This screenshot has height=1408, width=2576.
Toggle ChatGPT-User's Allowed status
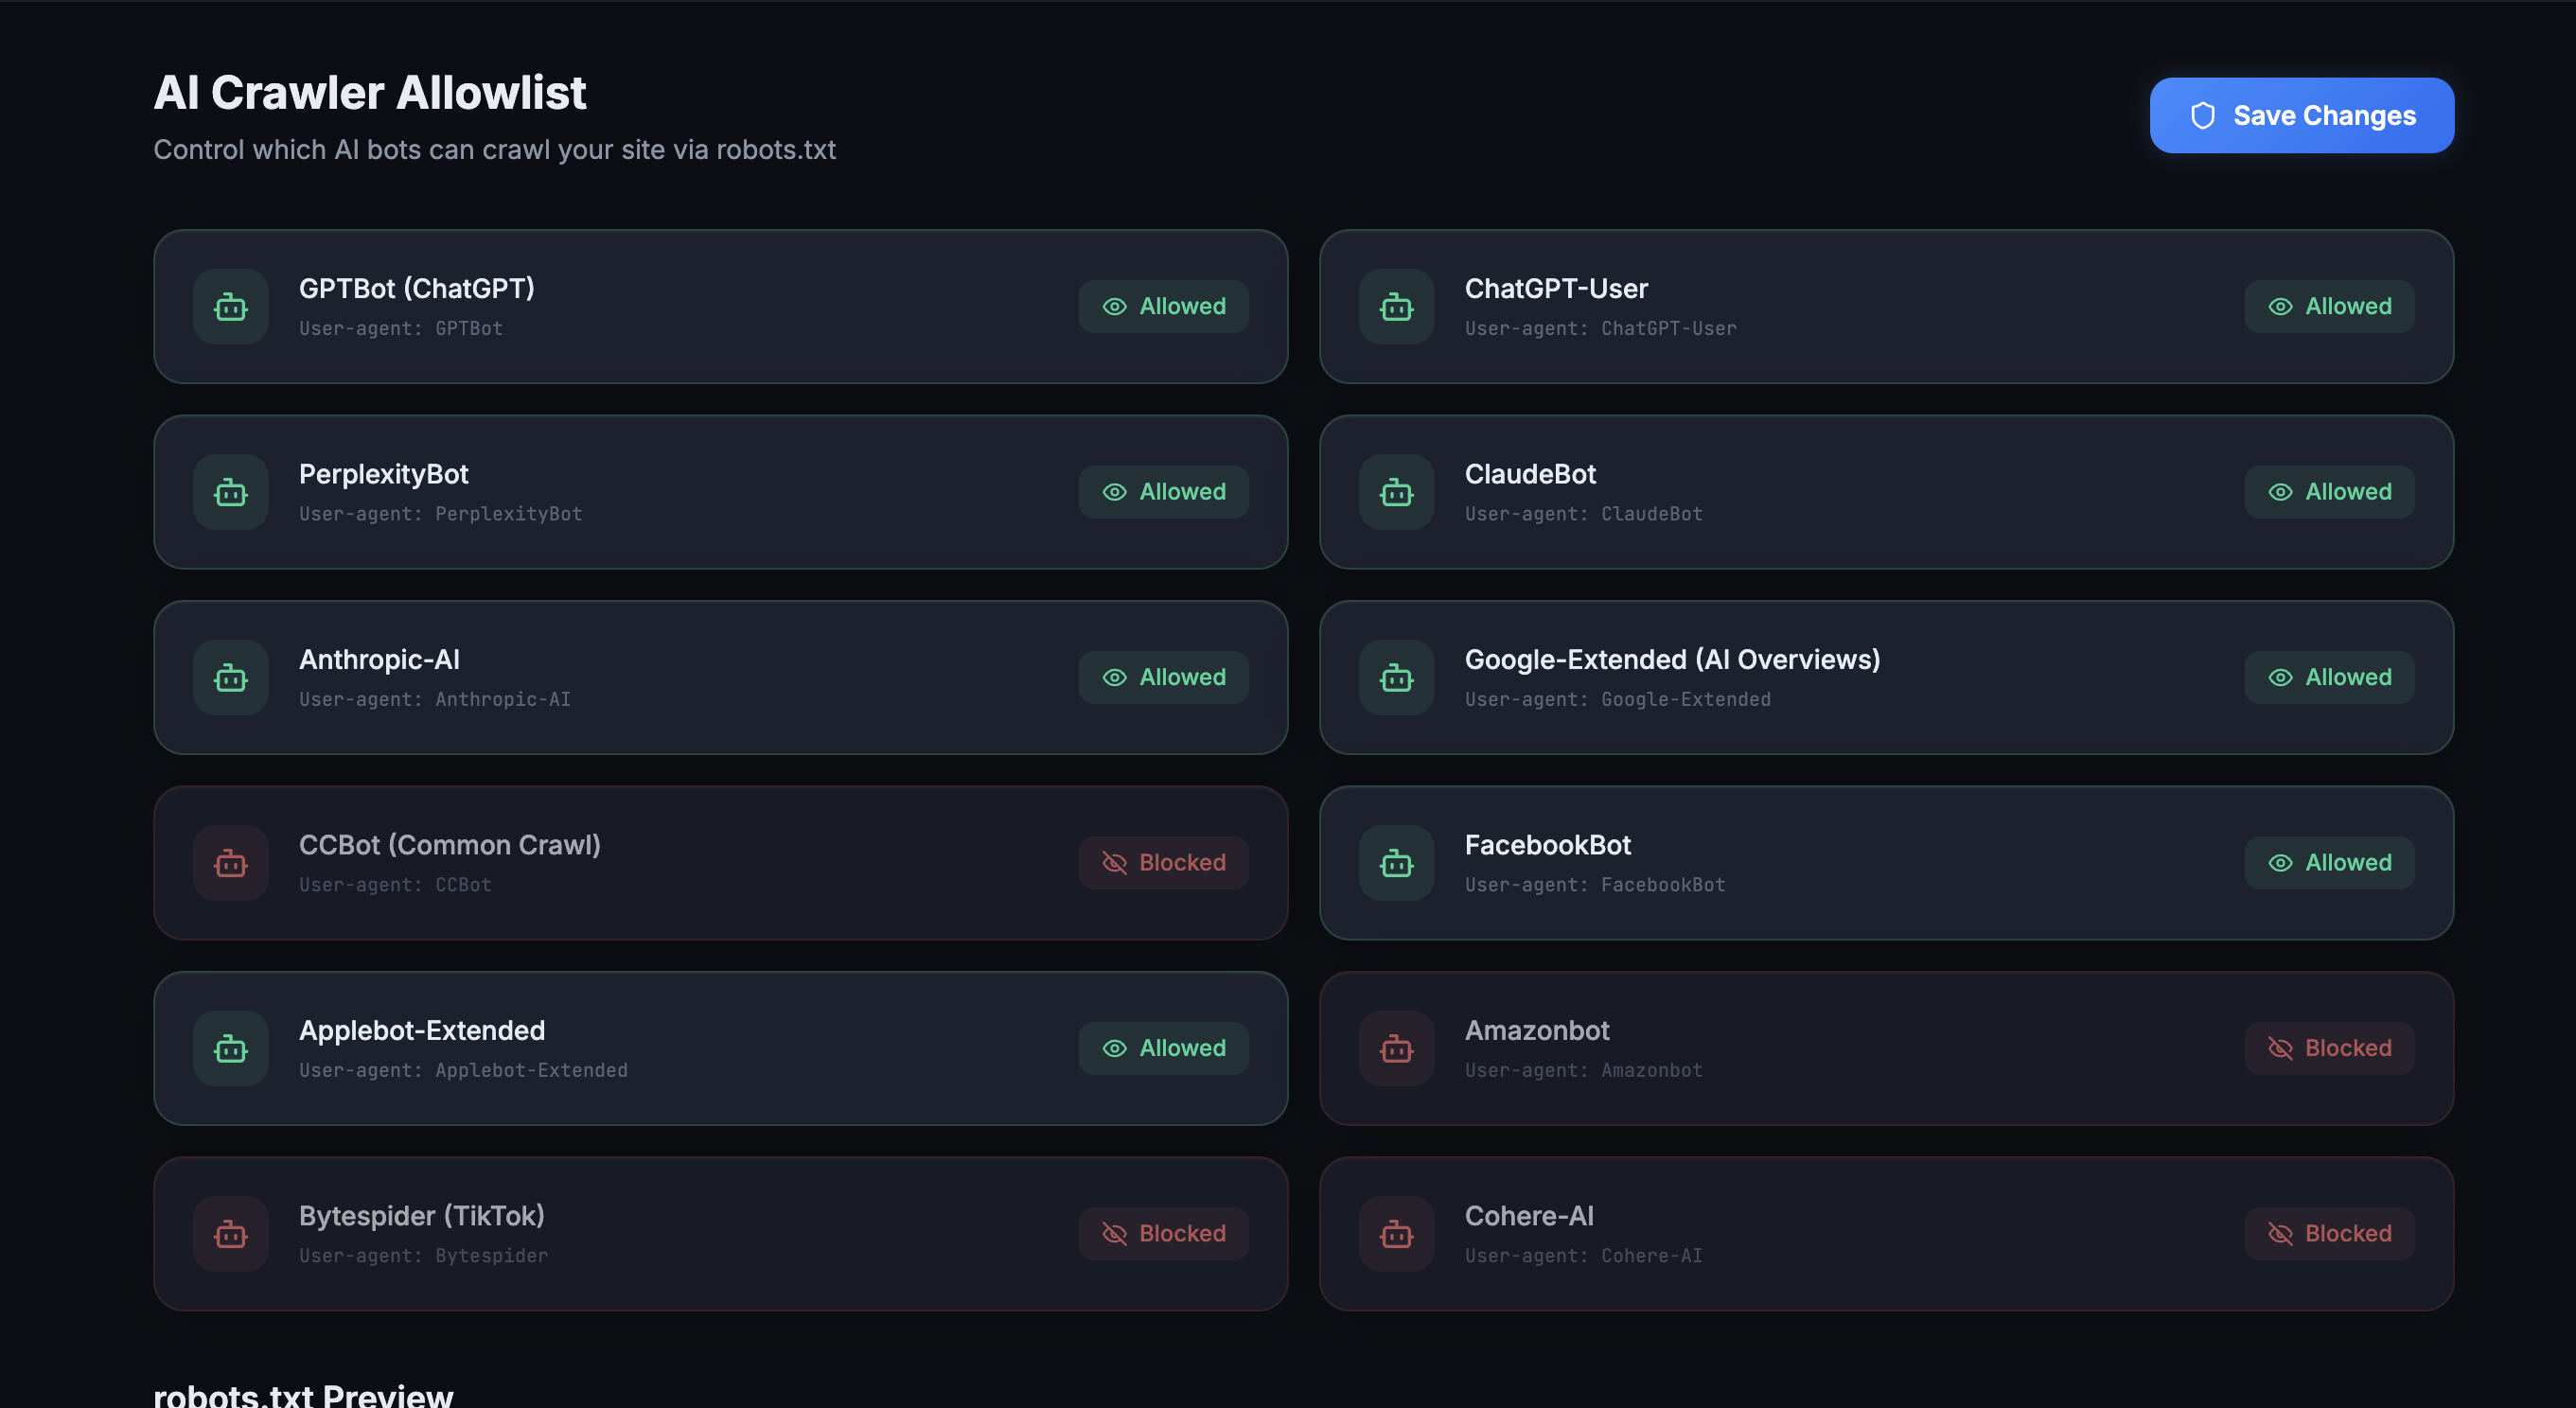click(x=2329, y=306)
